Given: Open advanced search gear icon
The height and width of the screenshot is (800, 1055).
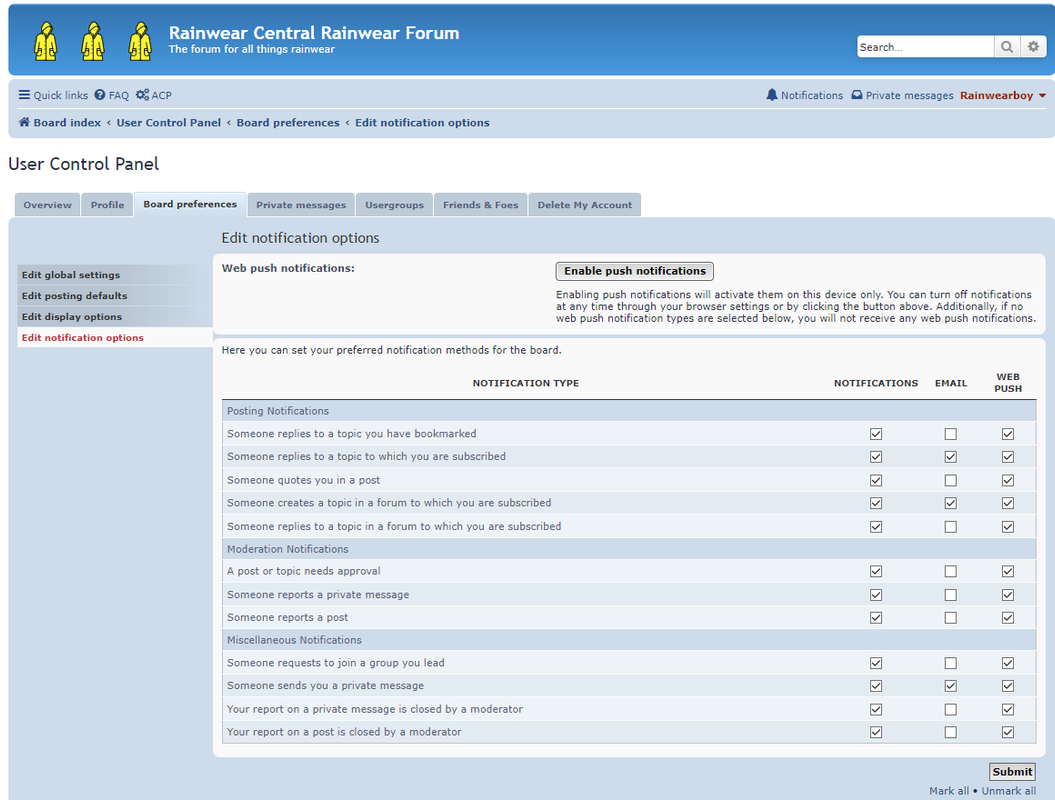Looking at the screenshot, I should point(1033,46).
